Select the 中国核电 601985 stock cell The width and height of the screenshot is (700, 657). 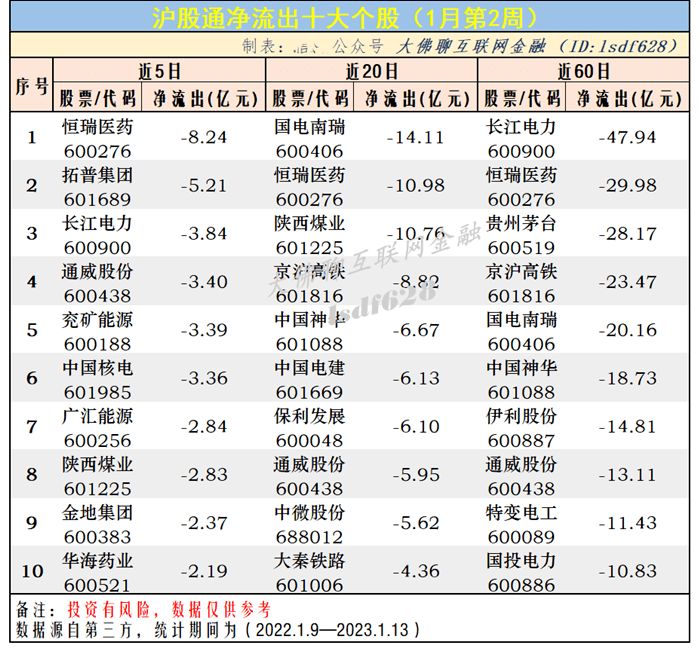point(97,378)
